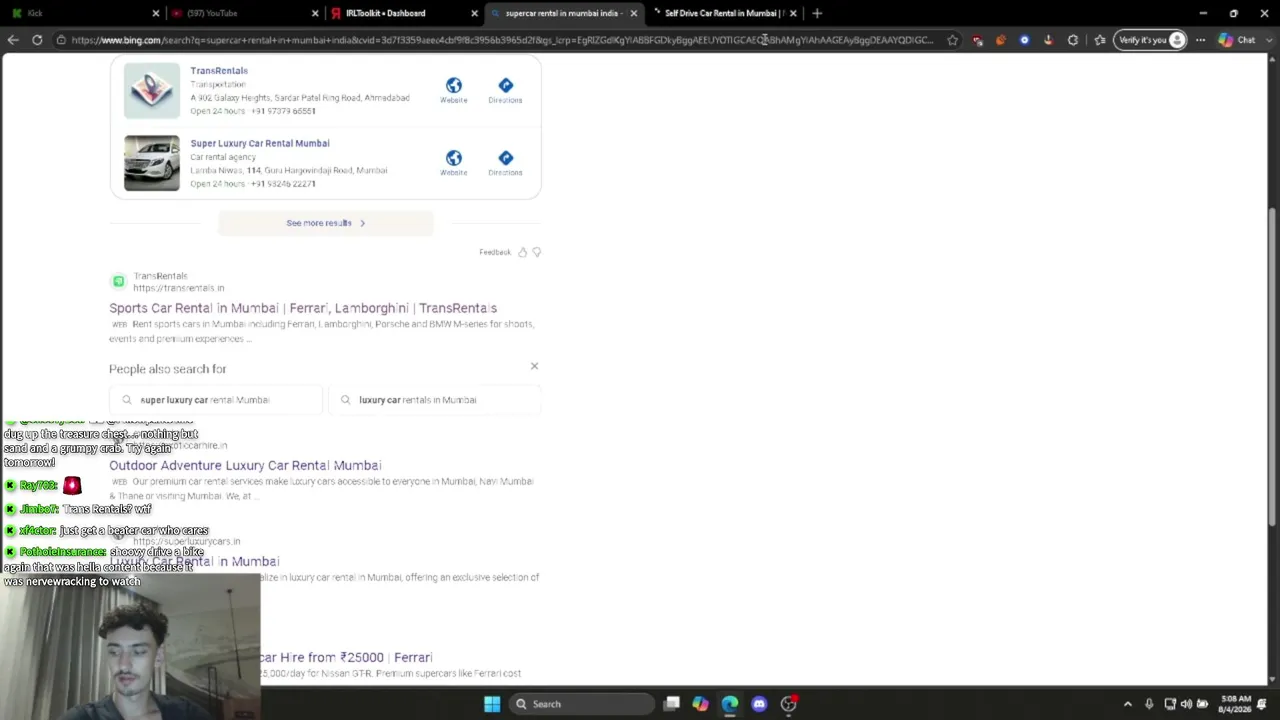Close the YouTube tab

point(314,13)
